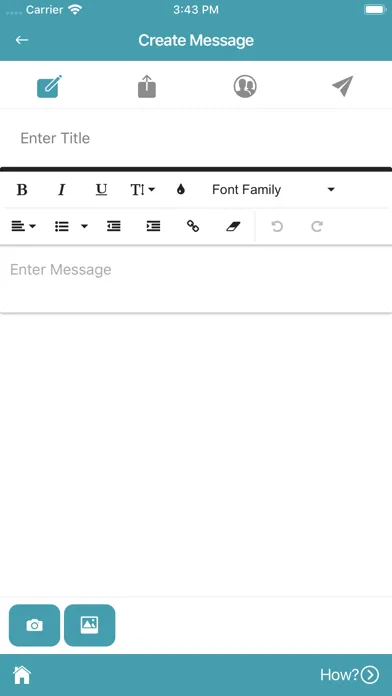The image size is (392, 696).
Task: Toggle italic formatting
Action: pyautogui.click(x=62, y=190)
